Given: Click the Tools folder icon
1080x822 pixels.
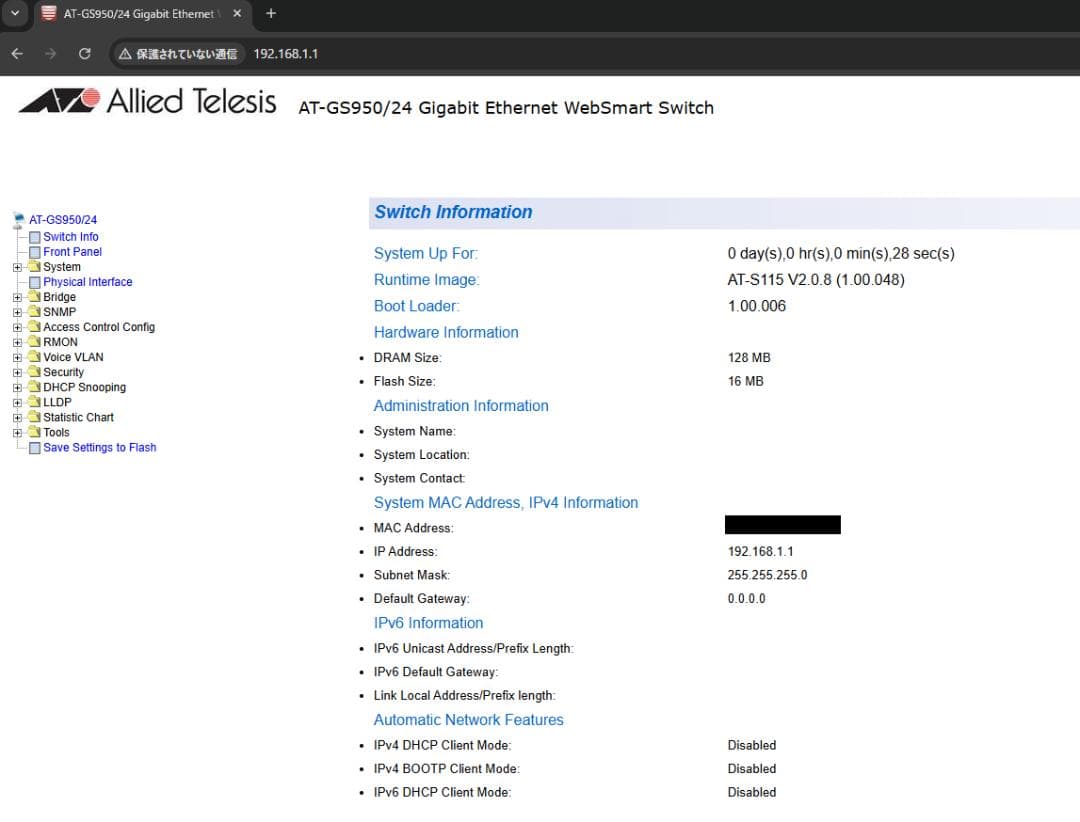Looking at the screenshot, I should tap(34, 433).
